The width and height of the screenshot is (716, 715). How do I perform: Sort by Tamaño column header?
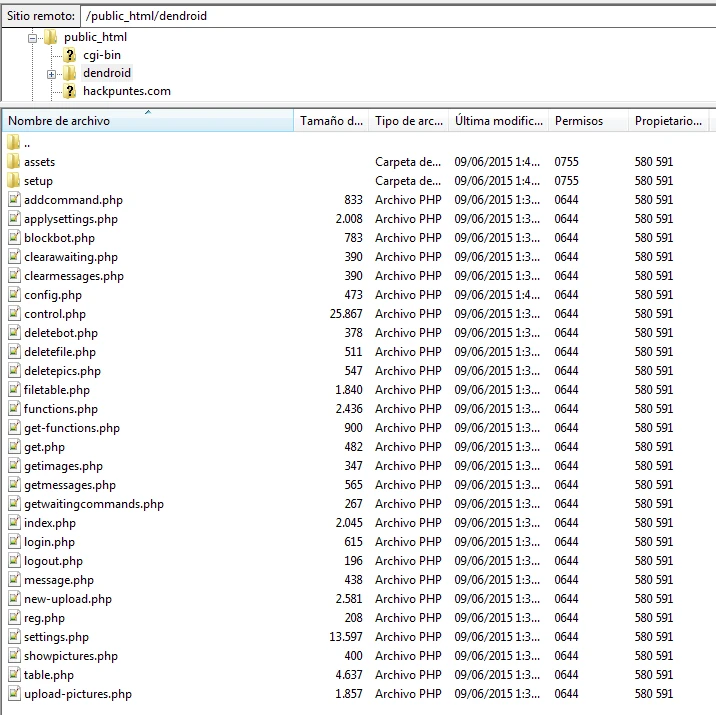click(x=331, y=121)
